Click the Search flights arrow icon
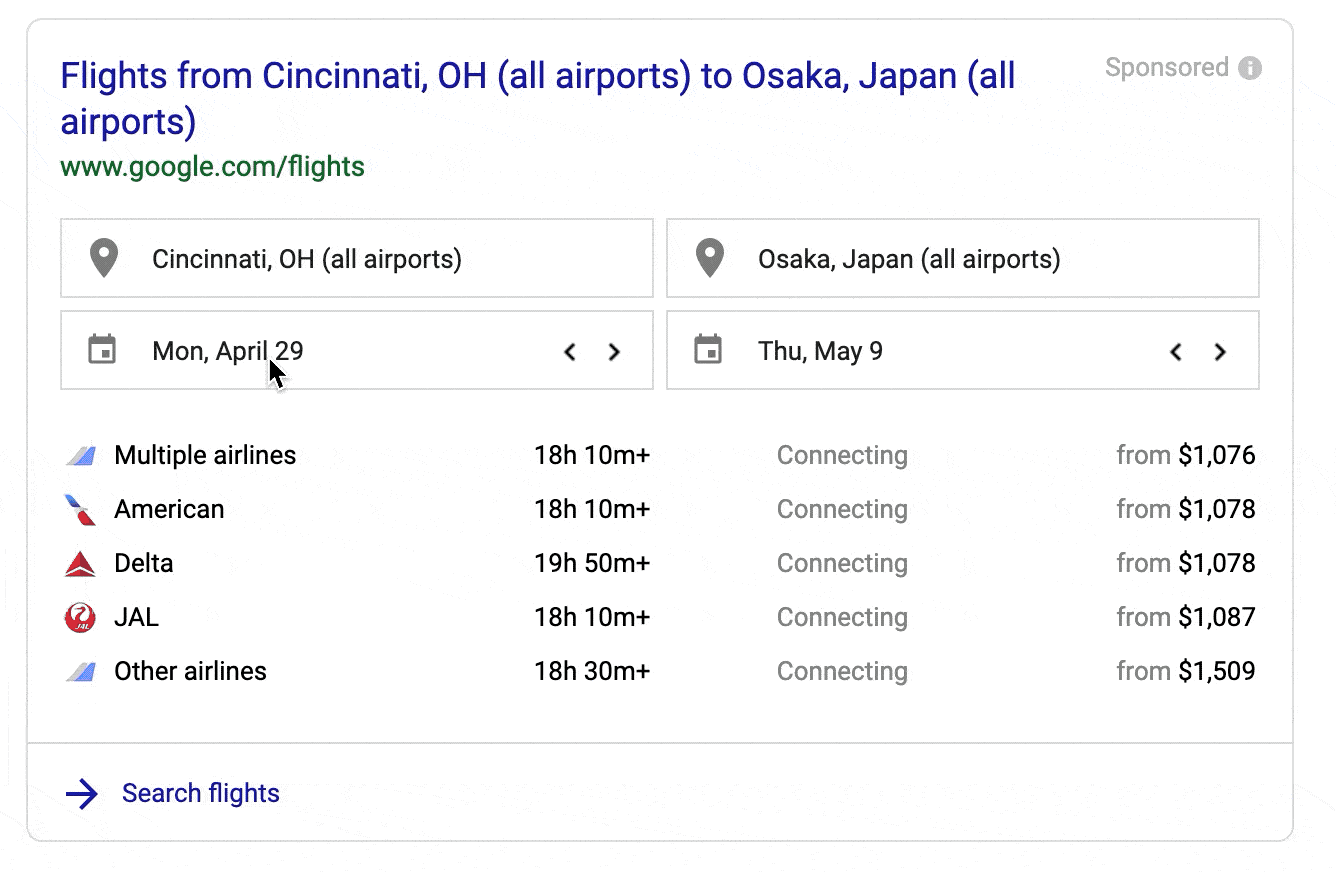Image resolution: width=1336 pixels, height=872 pixels. pos(81,794)
